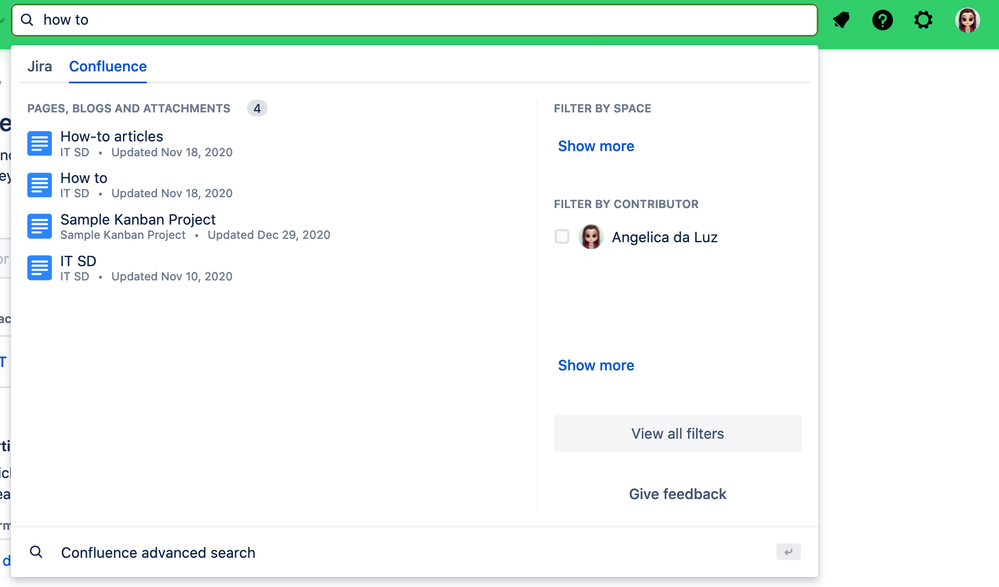
Task: Open the help question mark icon
Action: [882, 20]
